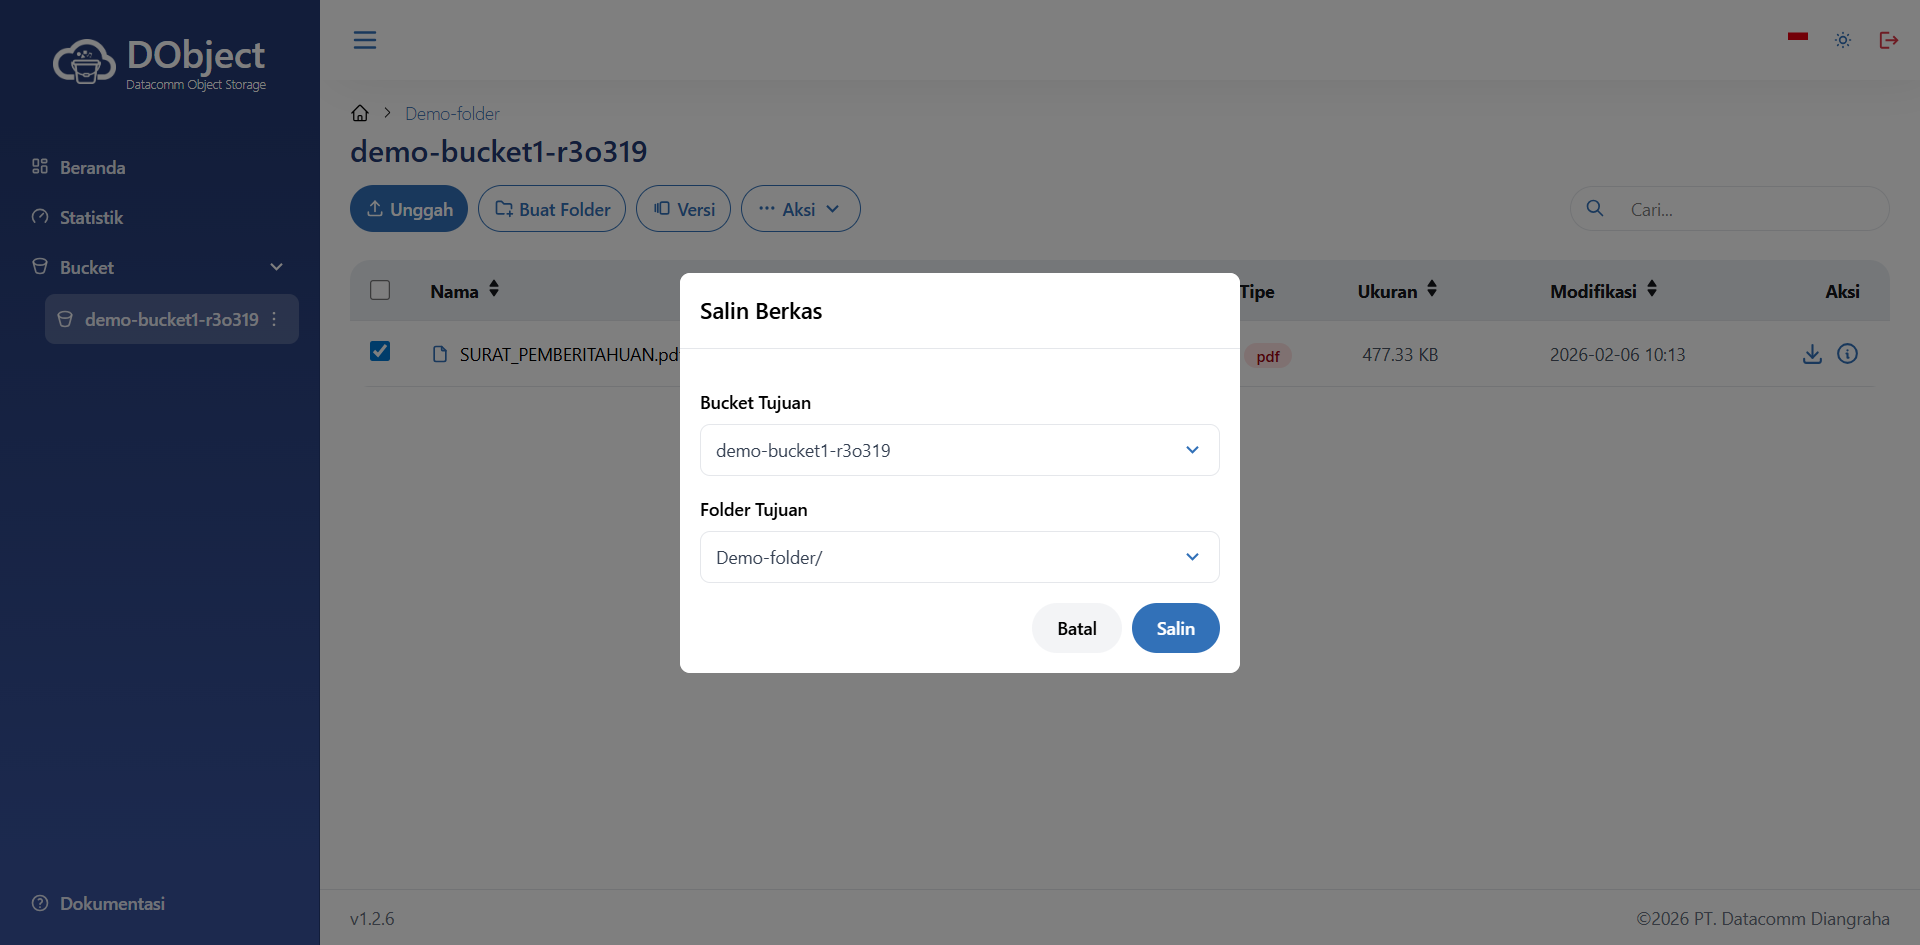Click the Indonesian flag language icon

pos(1798,37)
